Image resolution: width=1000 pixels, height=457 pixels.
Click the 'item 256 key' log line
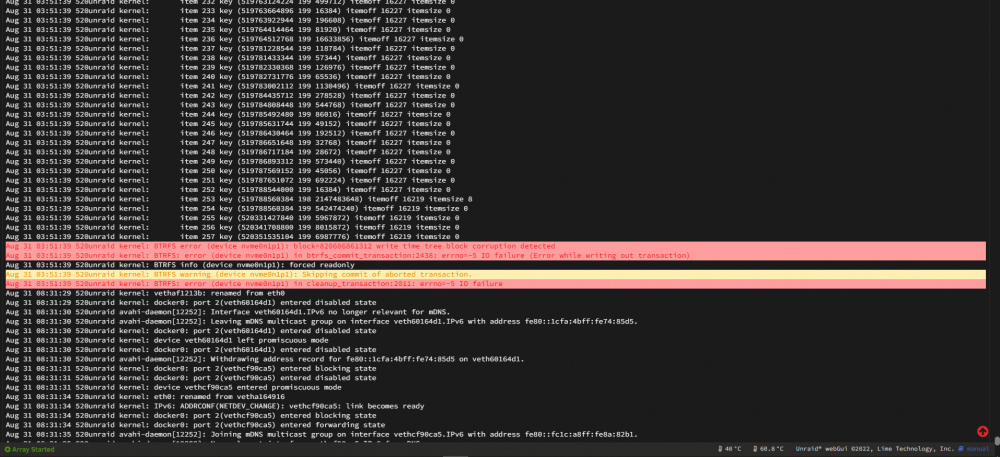pos(232,227)
